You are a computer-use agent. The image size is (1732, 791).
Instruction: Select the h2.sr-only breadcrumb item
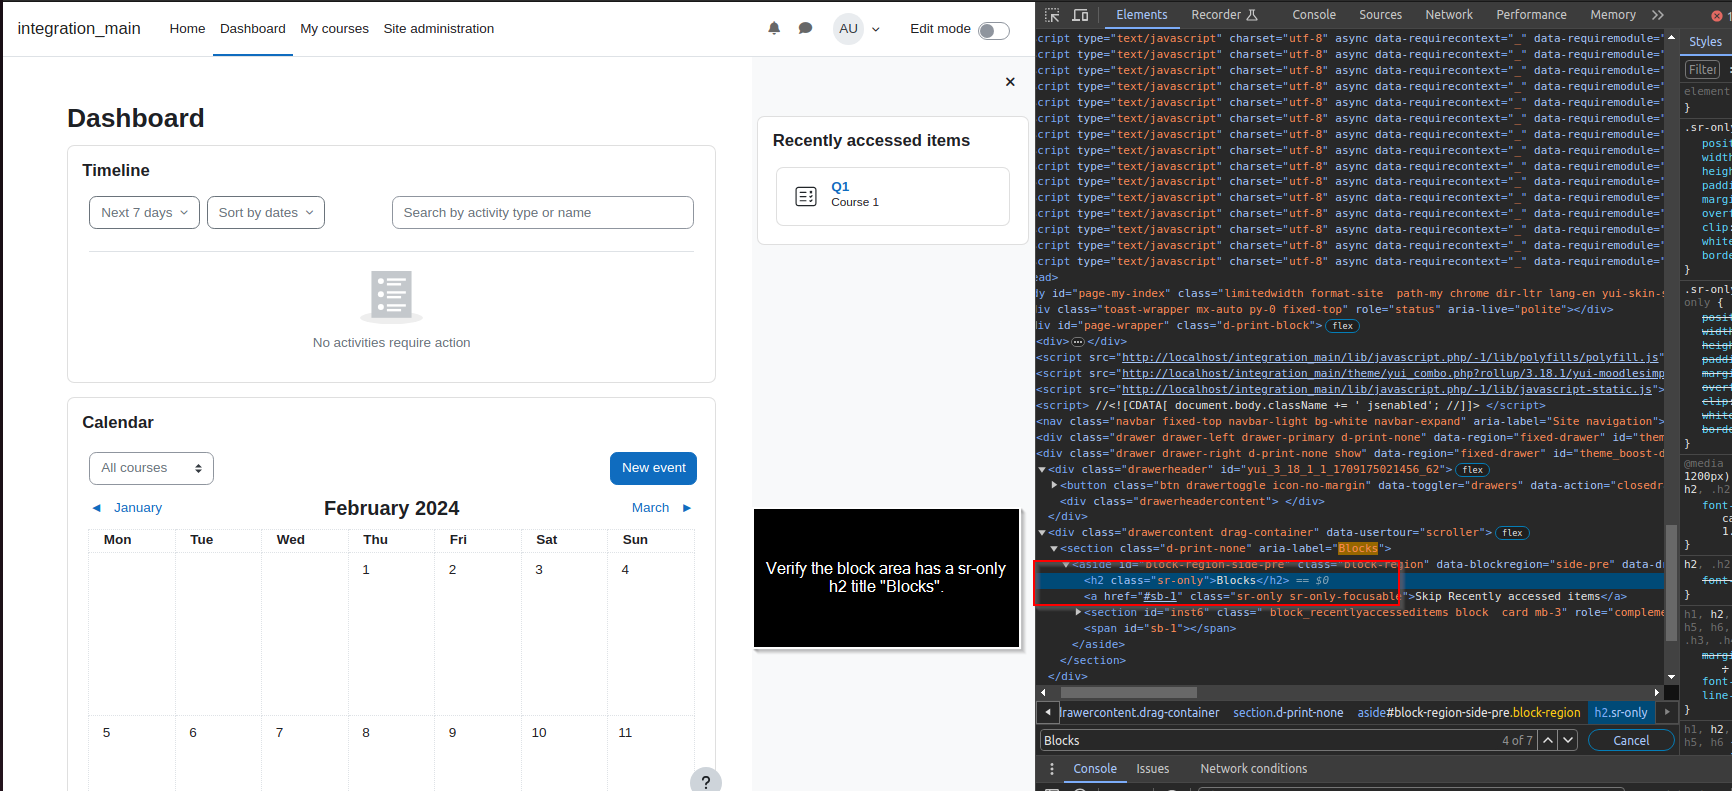click(1620, 713)
